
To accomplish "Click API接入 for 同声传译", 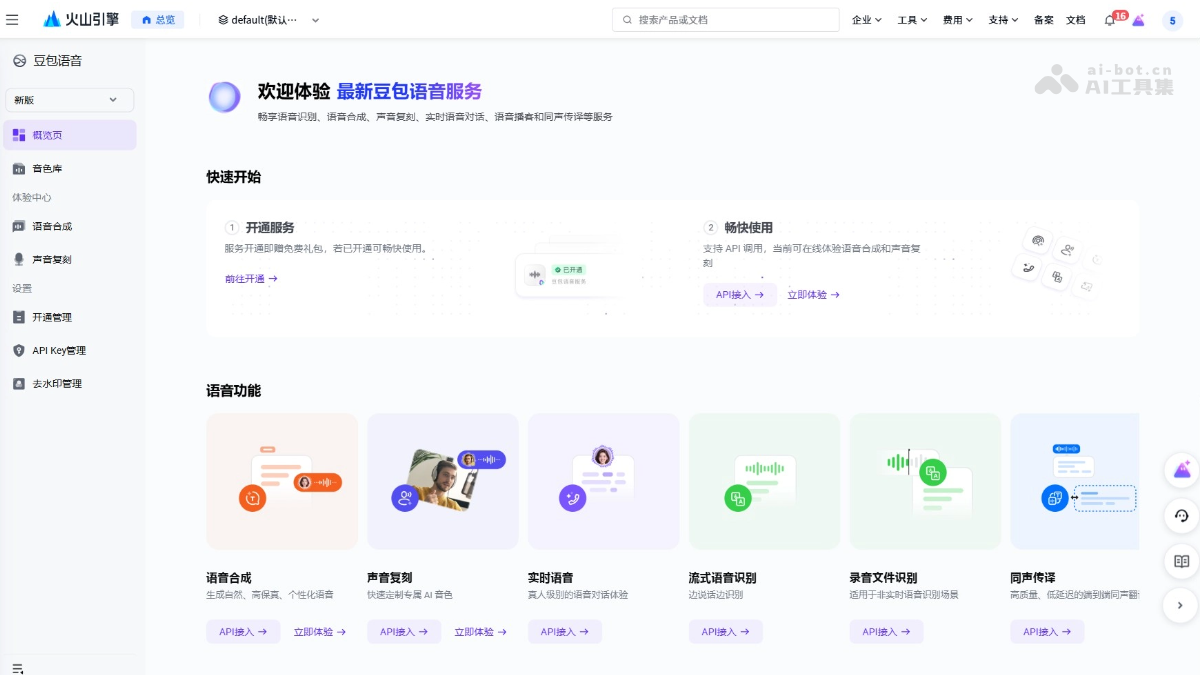I will tap(1046, 631).
